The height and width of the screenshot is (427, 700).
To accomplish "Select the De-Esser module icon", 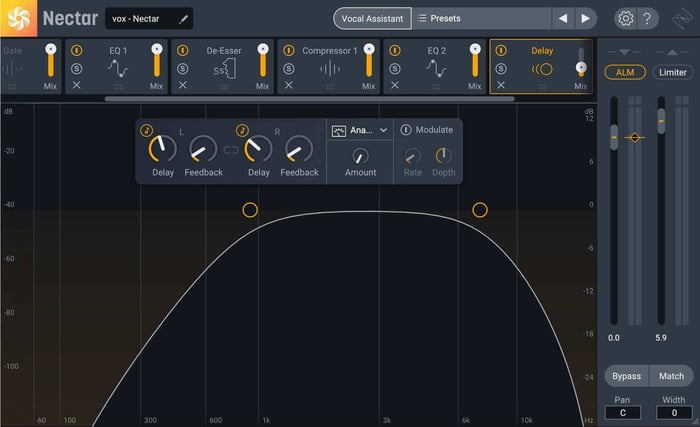I will click(224, 69).
